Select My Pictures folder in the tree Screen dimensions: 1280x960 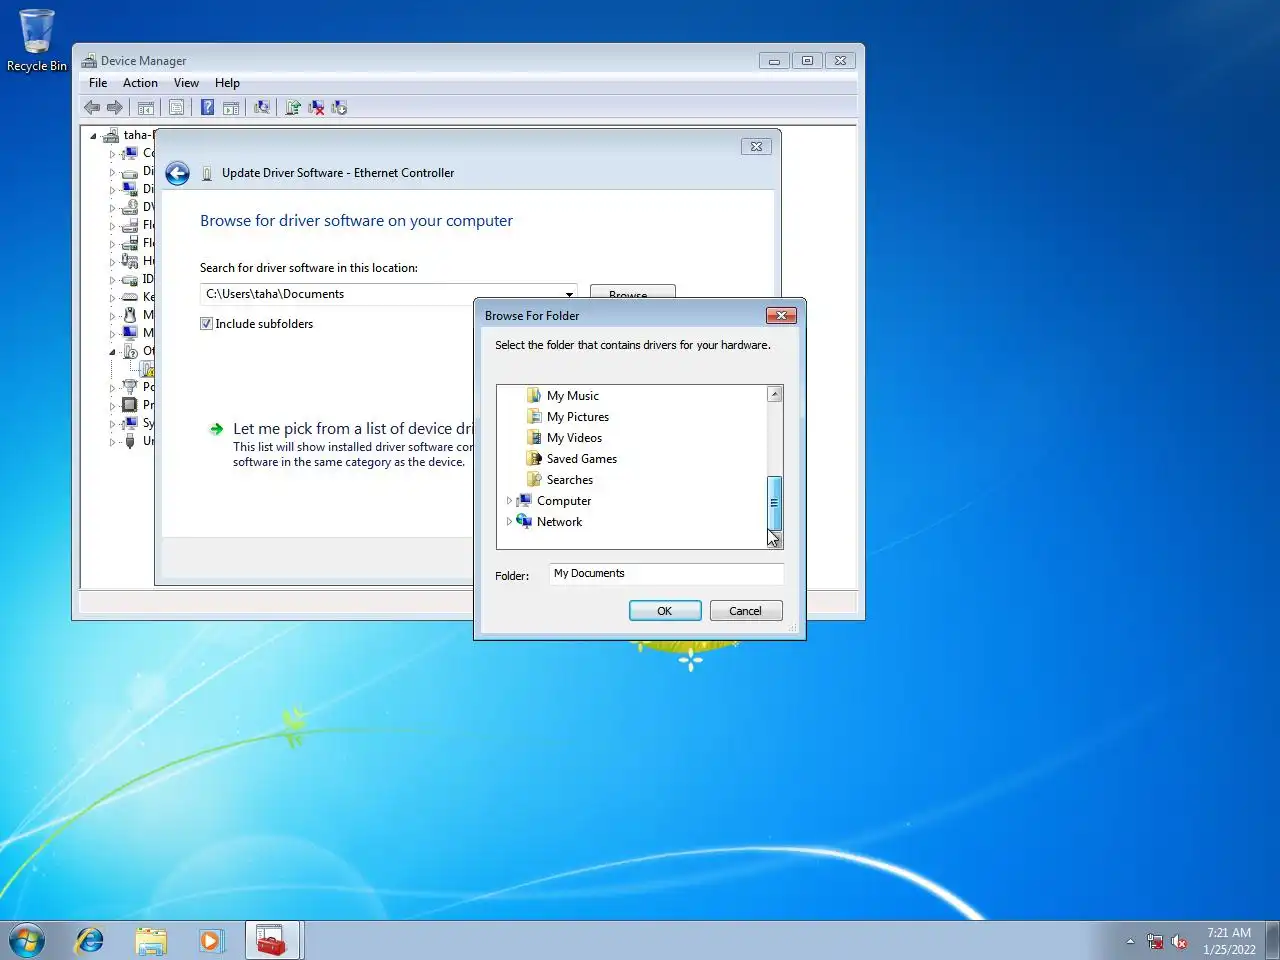[x=577, y=417]
